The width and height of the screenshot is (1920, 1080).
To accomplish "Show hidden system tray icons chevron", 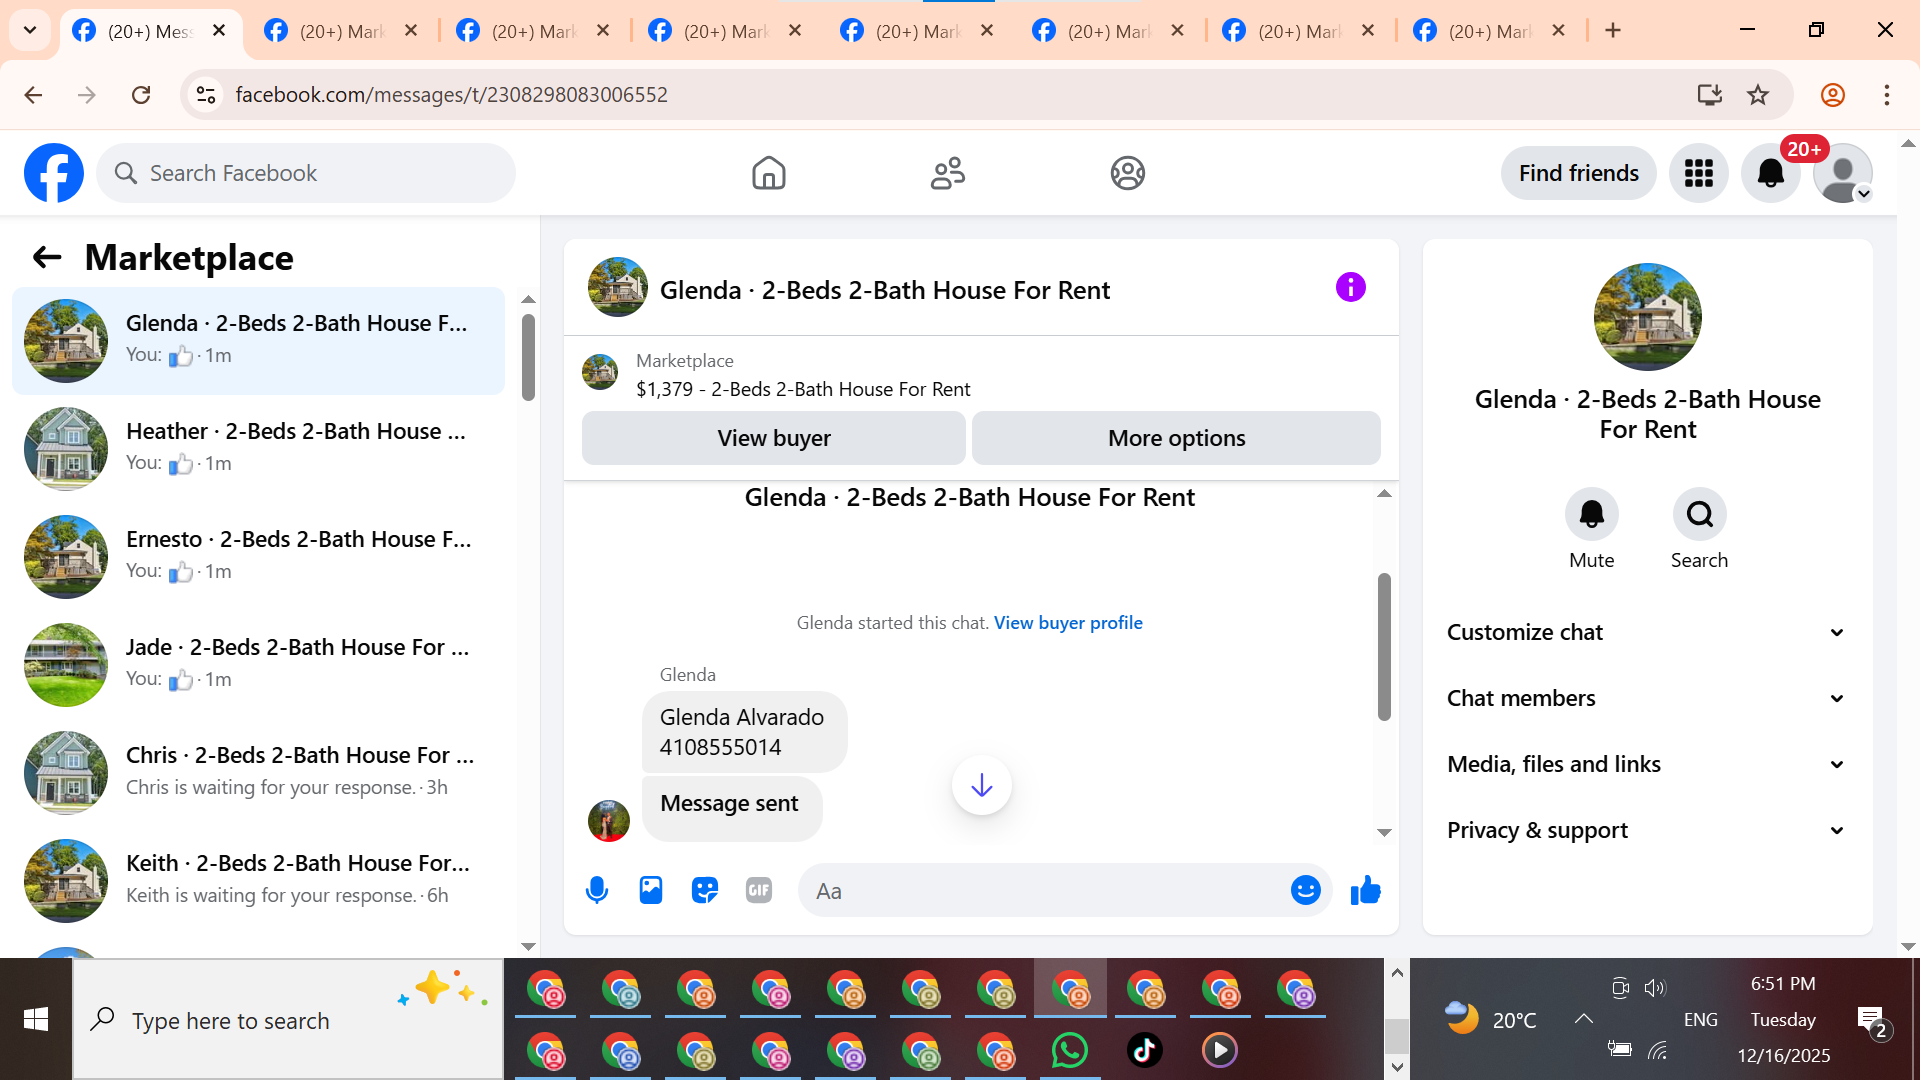I will tap(1584, 1019).
